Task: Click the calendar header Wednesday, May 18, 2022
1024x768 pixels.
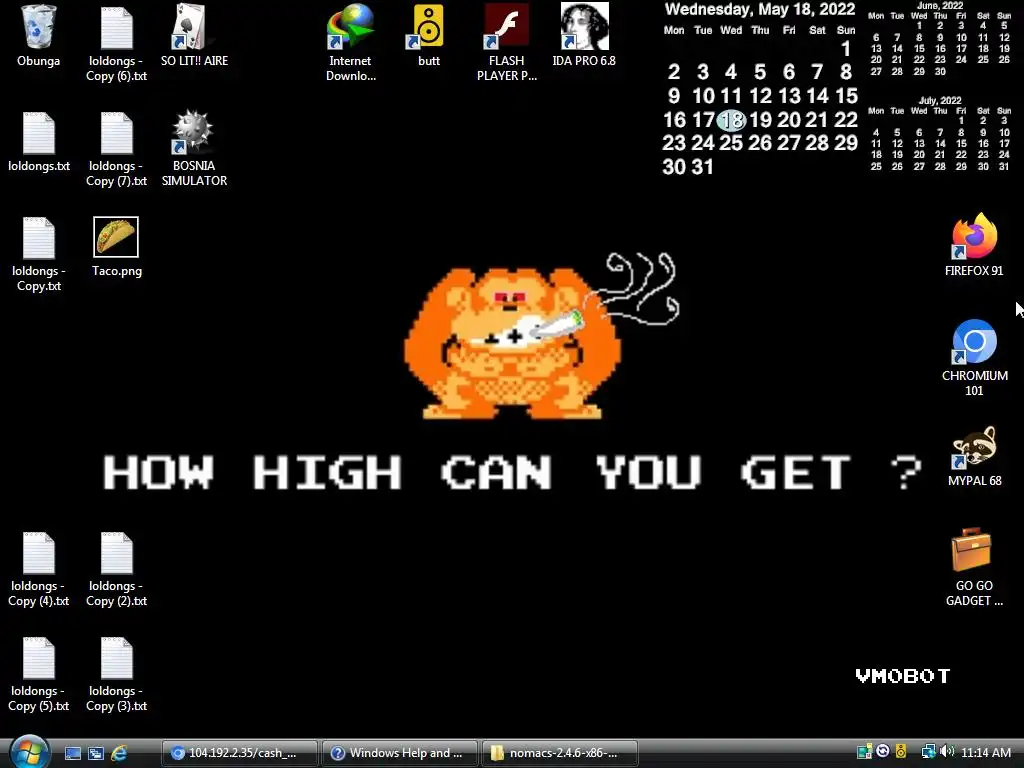Action: point(760,9)
